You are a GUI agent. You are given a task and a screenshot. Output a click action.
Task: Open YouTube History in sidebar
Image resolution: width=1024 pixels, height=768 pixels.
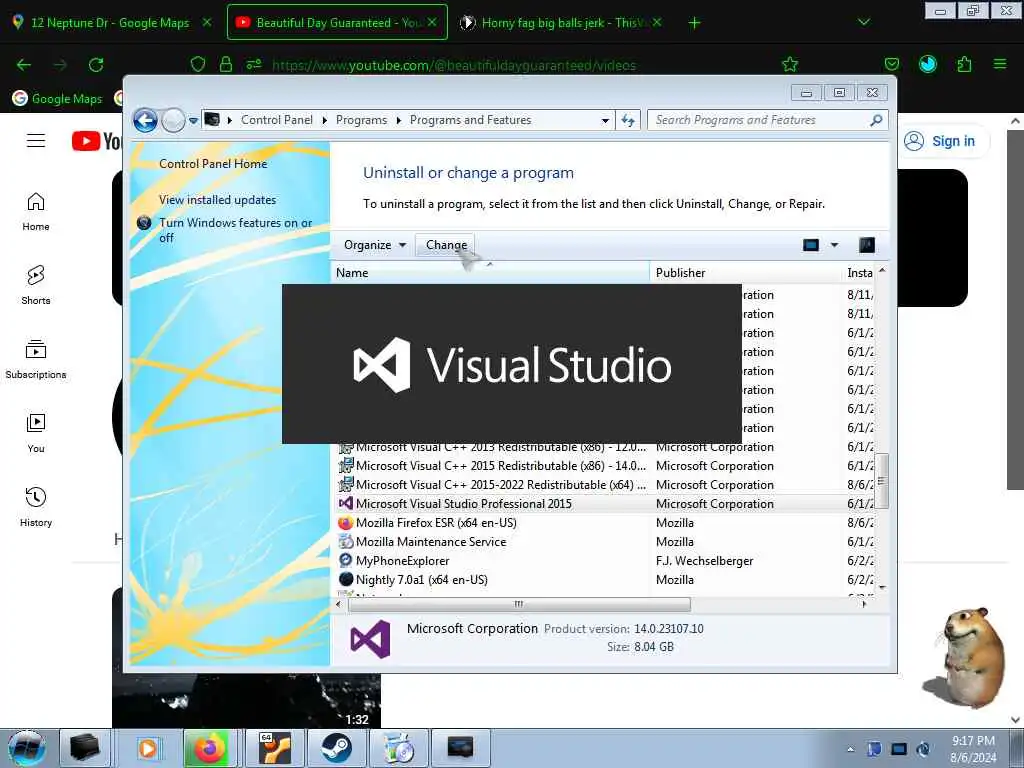pos(36,507)
